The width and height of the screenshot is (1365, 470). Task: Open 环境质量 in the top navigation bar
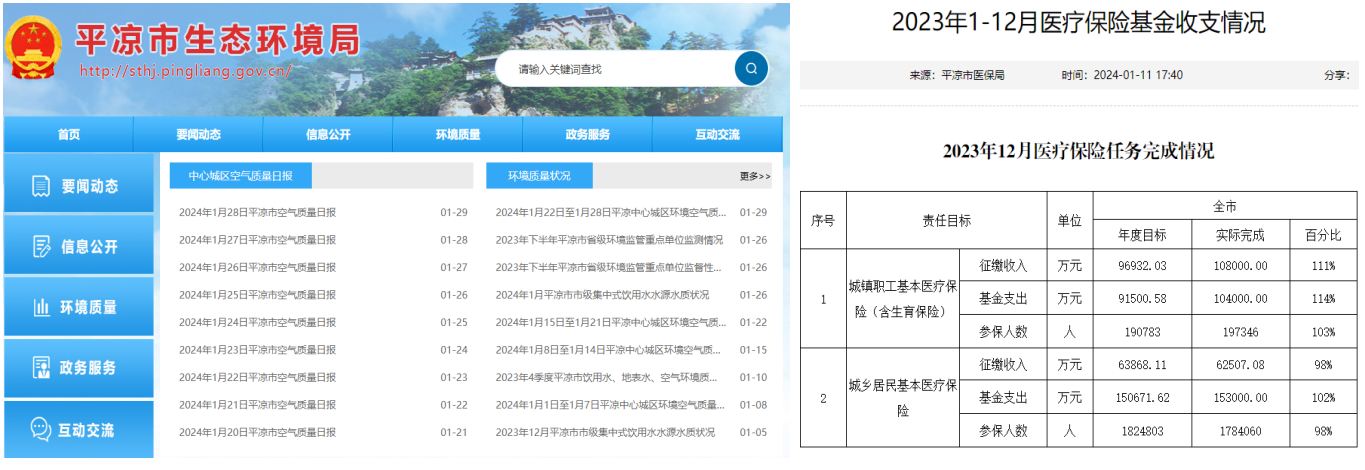tap(458, 135)
